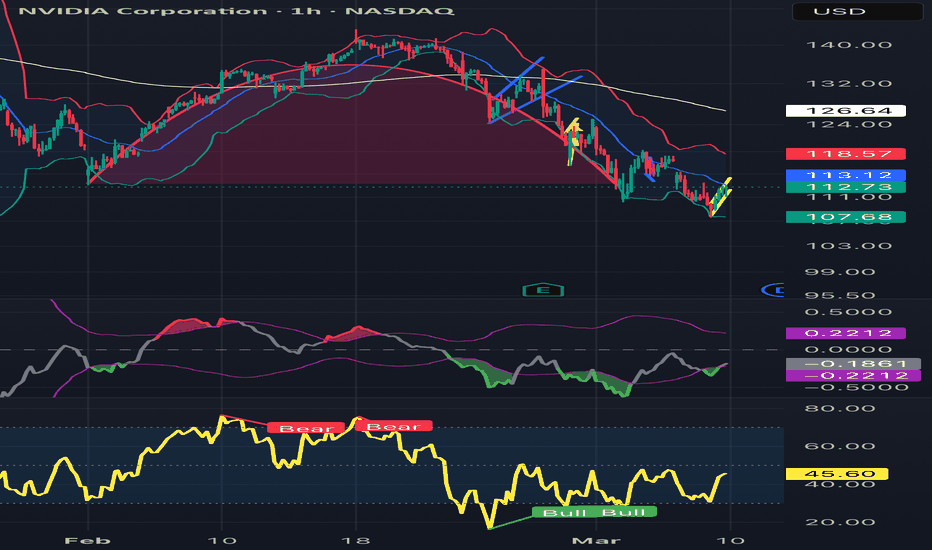Click the blue 113.12 price label

point(845,175)
